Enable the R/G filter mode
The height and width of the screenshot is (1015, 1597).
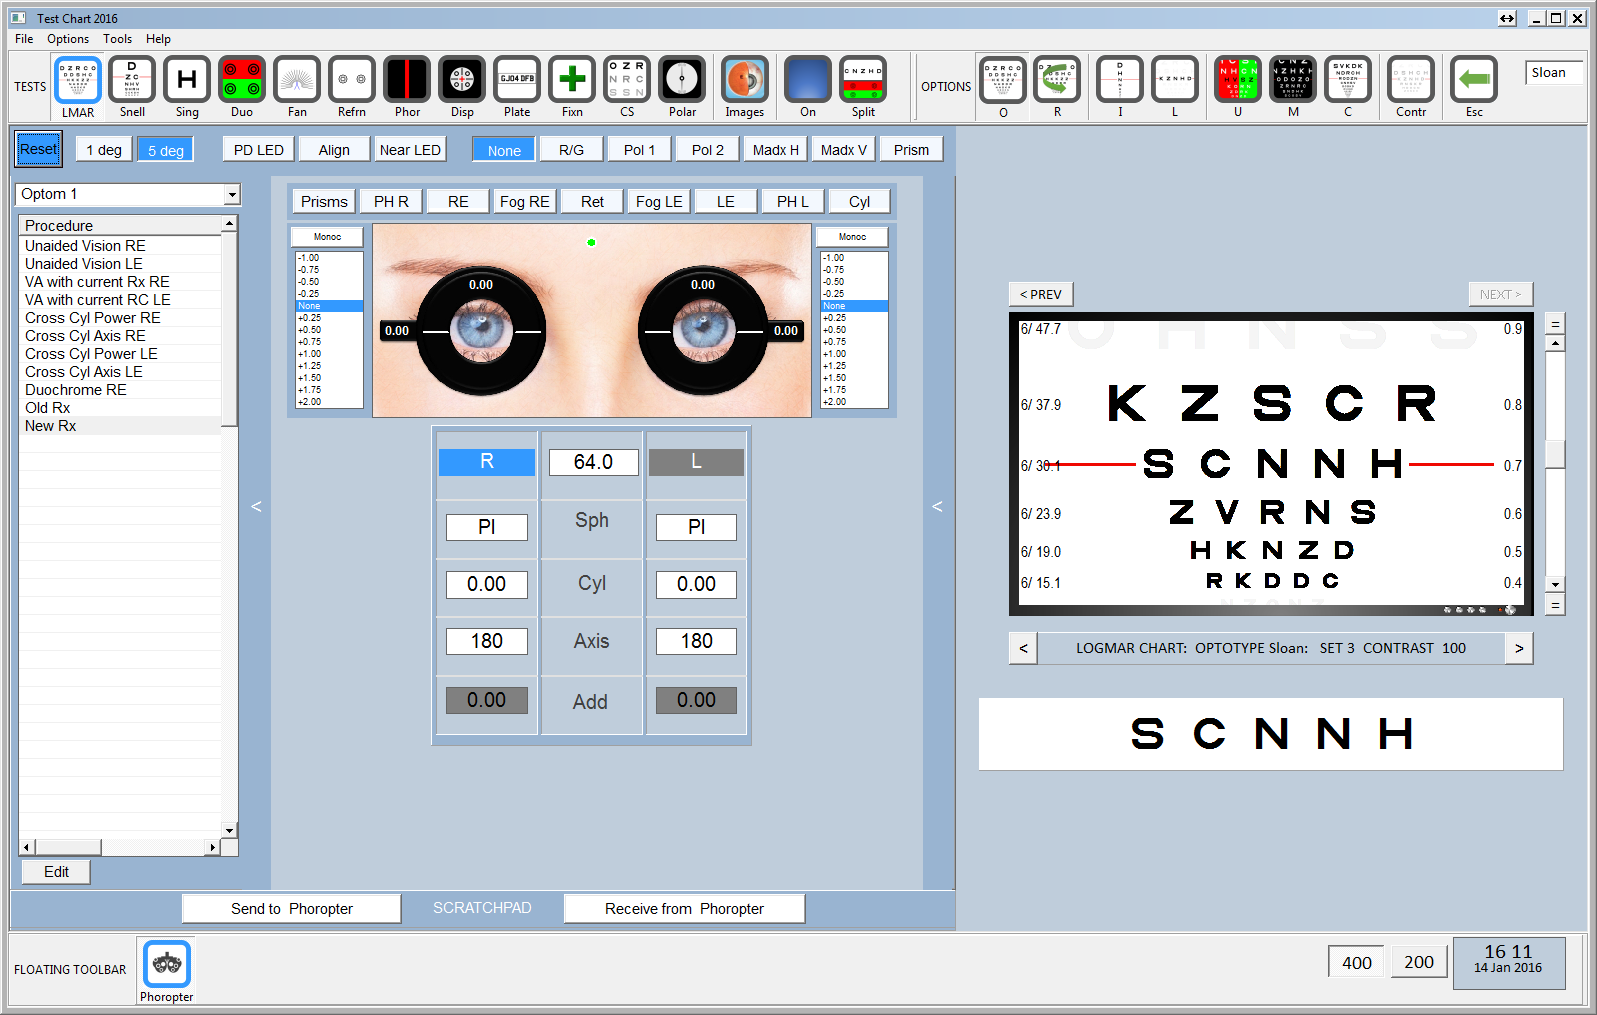(x=571, y=150)
